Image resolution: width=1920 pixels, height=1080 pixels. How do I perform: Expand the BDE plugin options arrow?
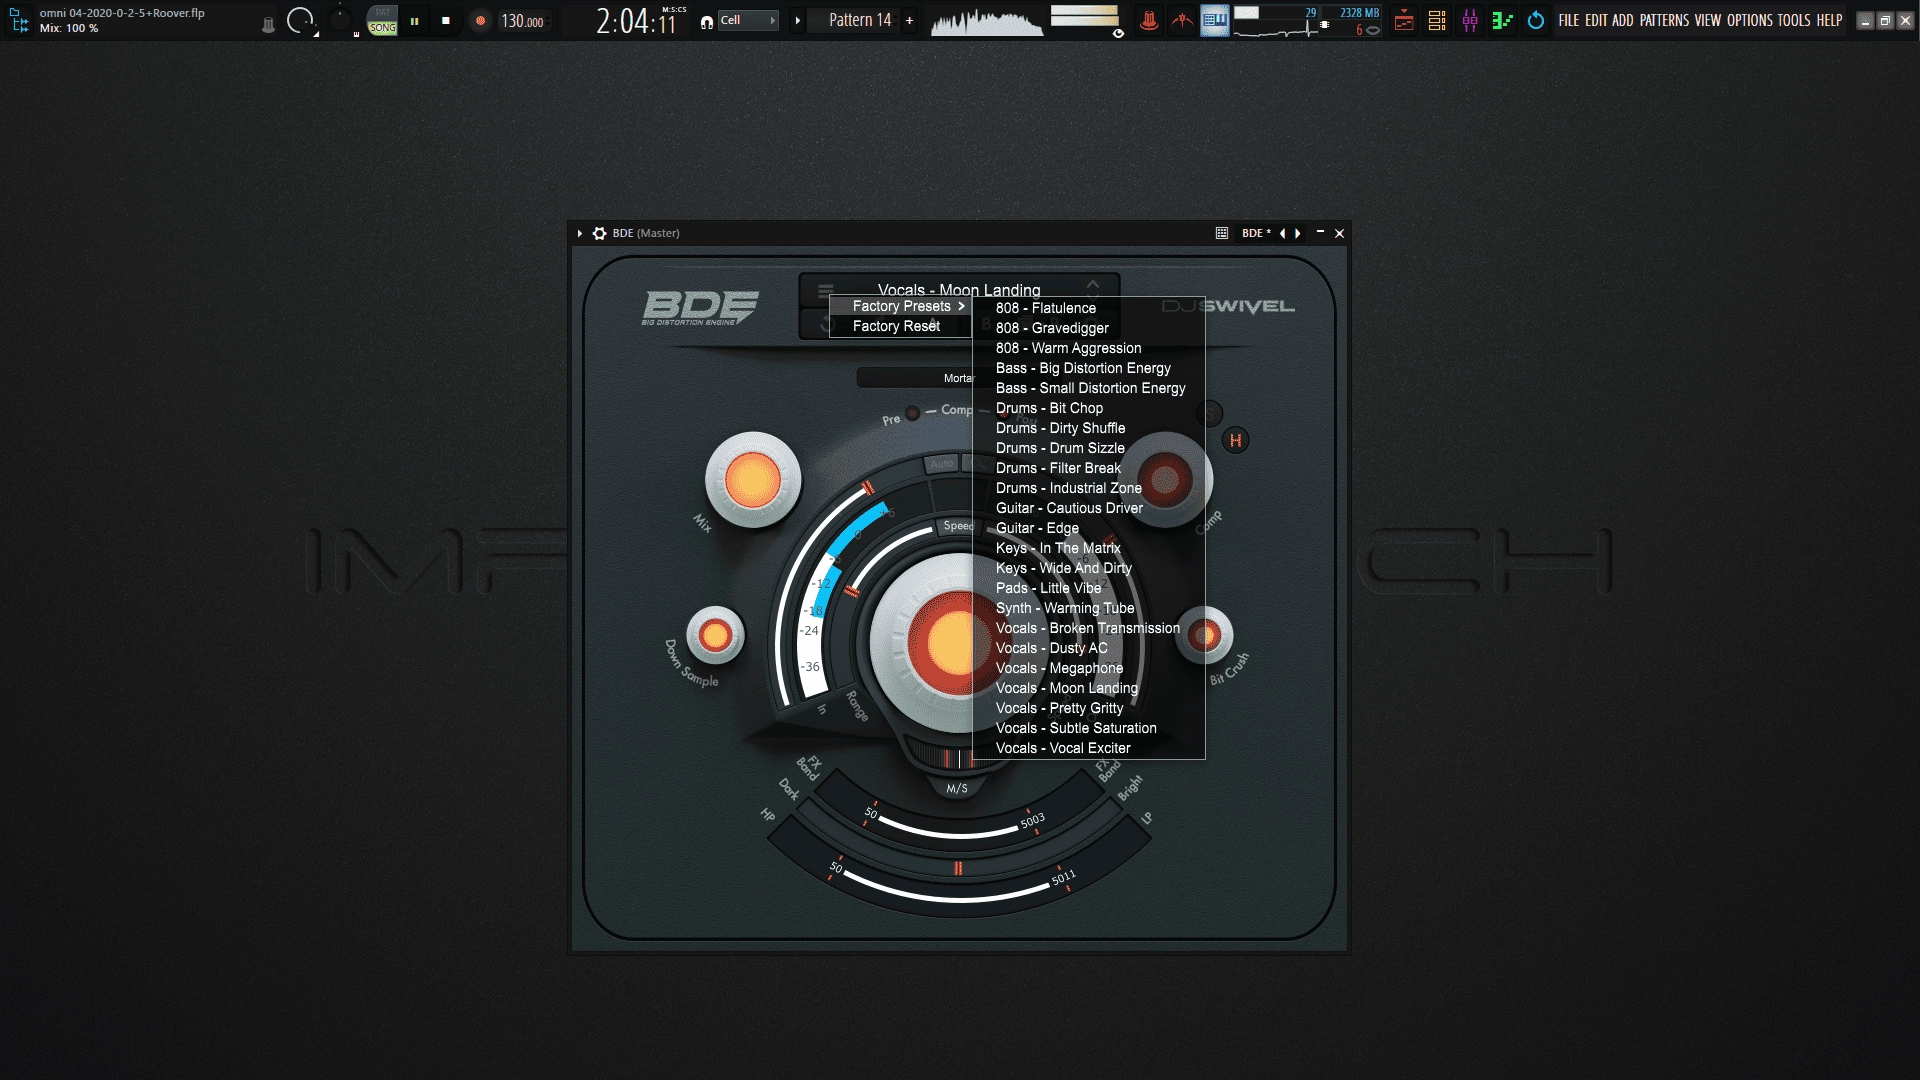(579, 233)
